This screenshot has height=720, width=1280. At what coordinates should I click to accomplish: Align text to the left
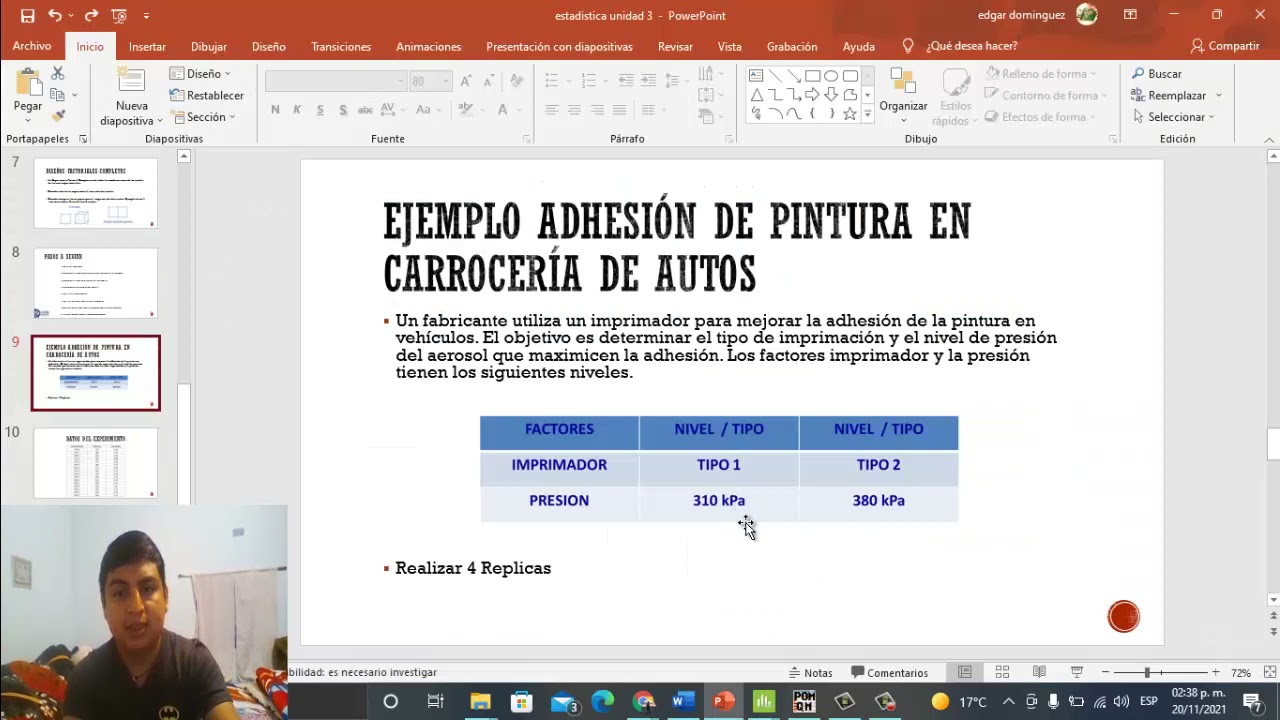click(551, 110)
